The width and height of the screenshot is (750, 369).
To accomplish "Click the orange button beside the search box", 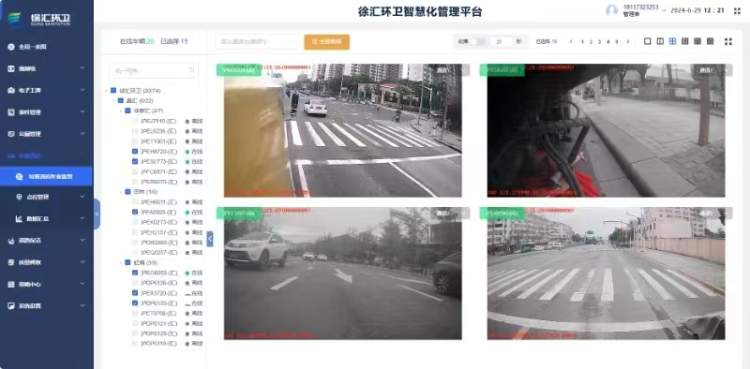I will pyautogui.click(x=327, y=42).
